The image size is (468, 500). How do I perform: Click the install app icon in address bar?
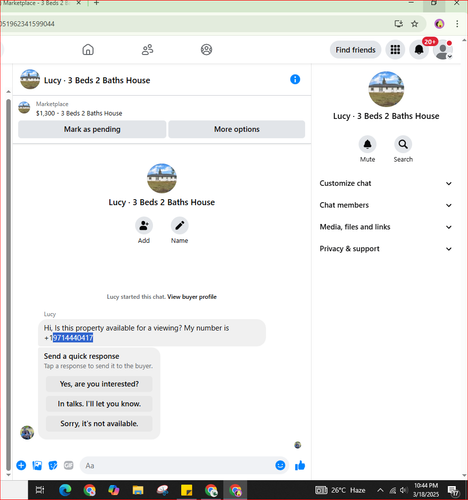click(399, 24)
